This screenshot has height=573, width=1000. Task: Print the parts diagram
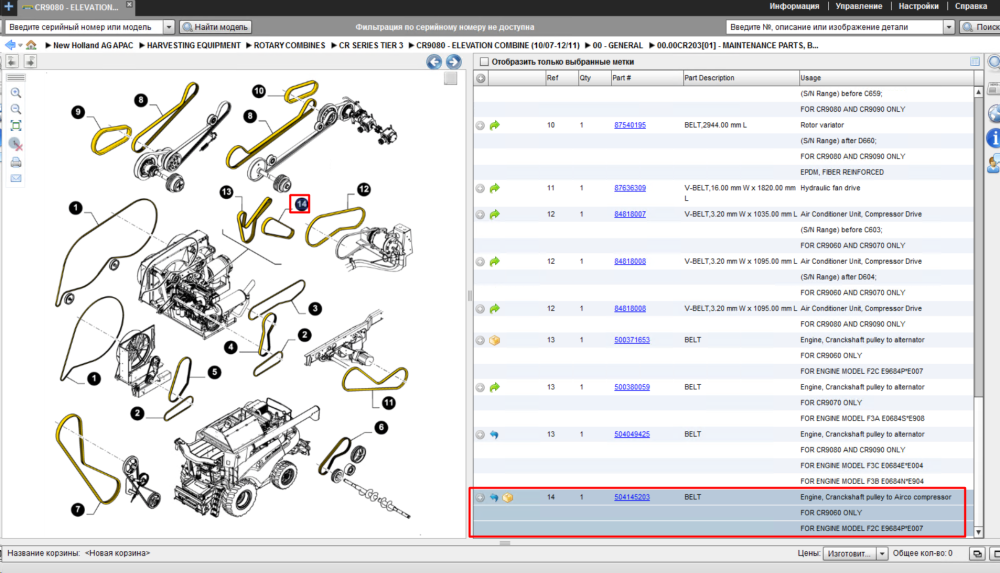click(16, 162)
